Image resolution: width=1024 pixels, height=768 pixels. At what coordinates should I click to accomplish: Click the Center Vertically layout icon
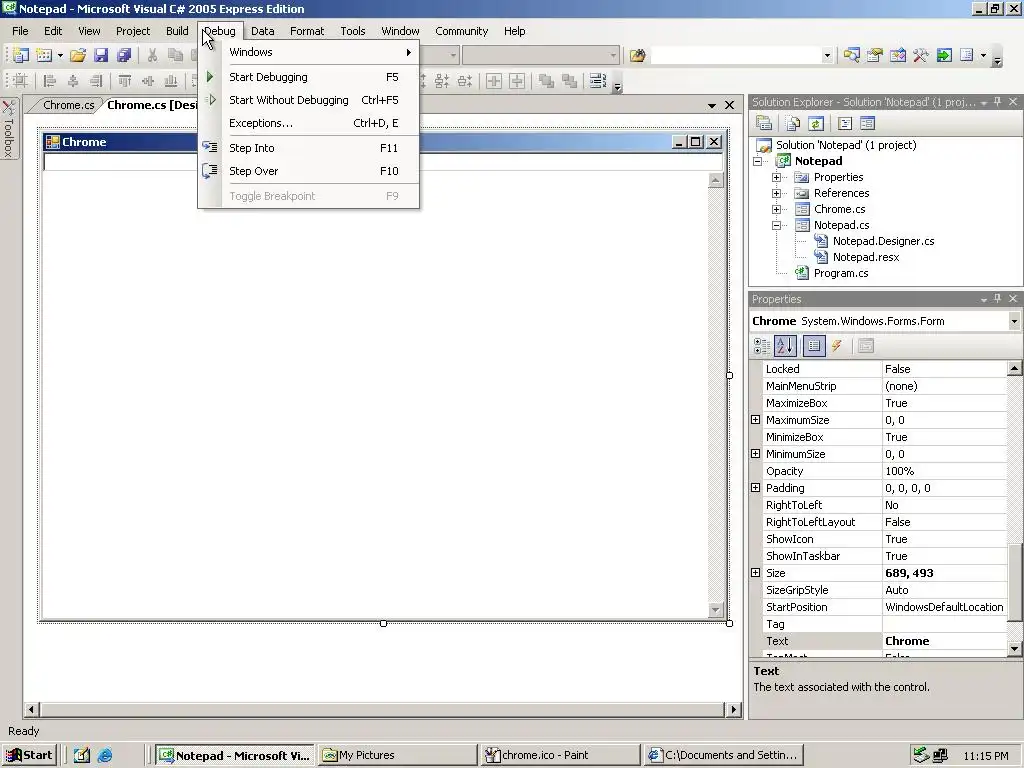517,81
